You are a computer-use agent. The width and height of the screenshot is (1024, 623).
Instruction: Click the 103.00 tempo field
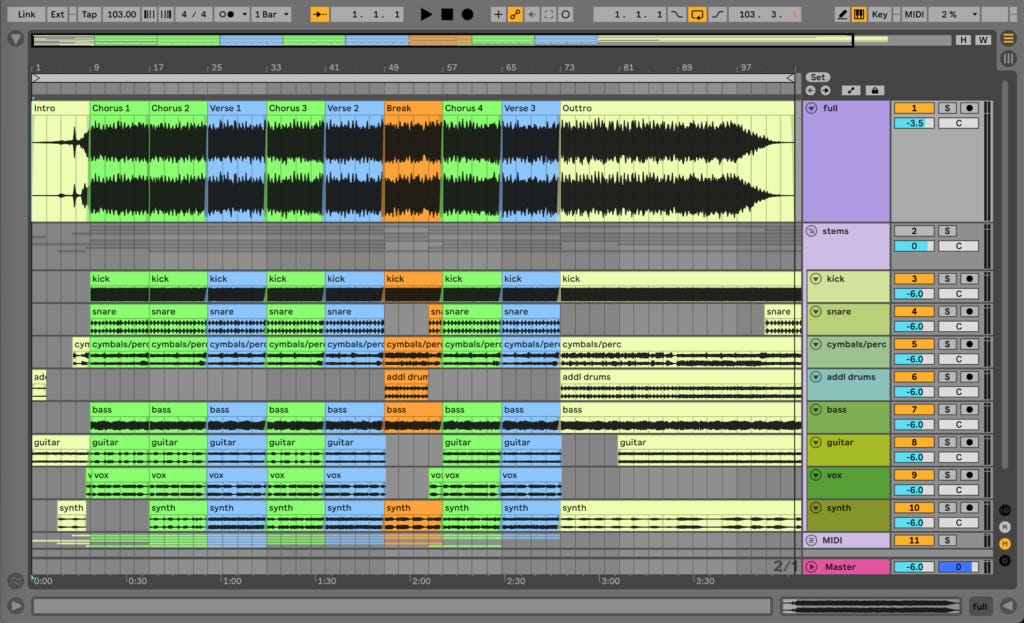(121, 14)
